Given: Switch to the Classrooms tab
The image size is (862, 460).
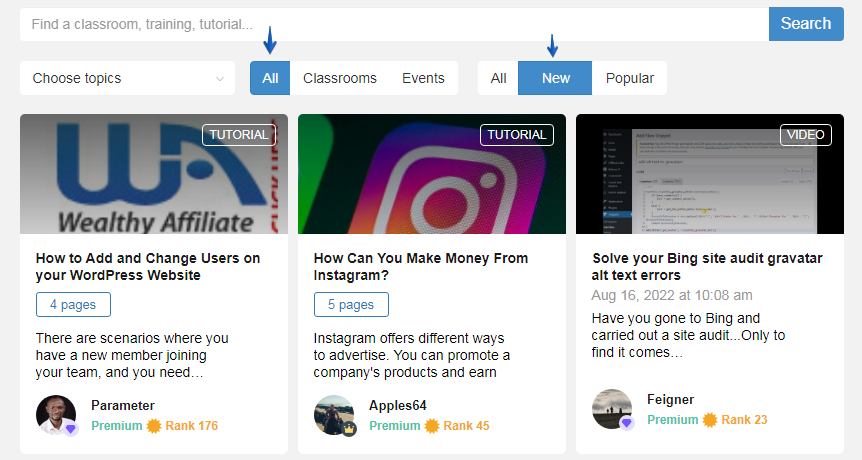Looking at the screenshot, I should (340, 78).
